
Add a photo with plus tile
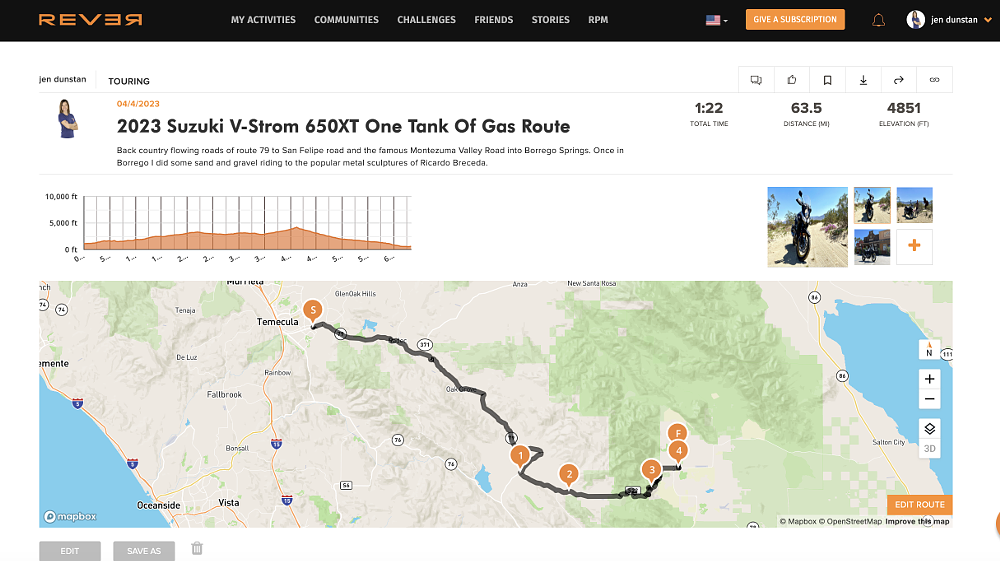[914, 246]
